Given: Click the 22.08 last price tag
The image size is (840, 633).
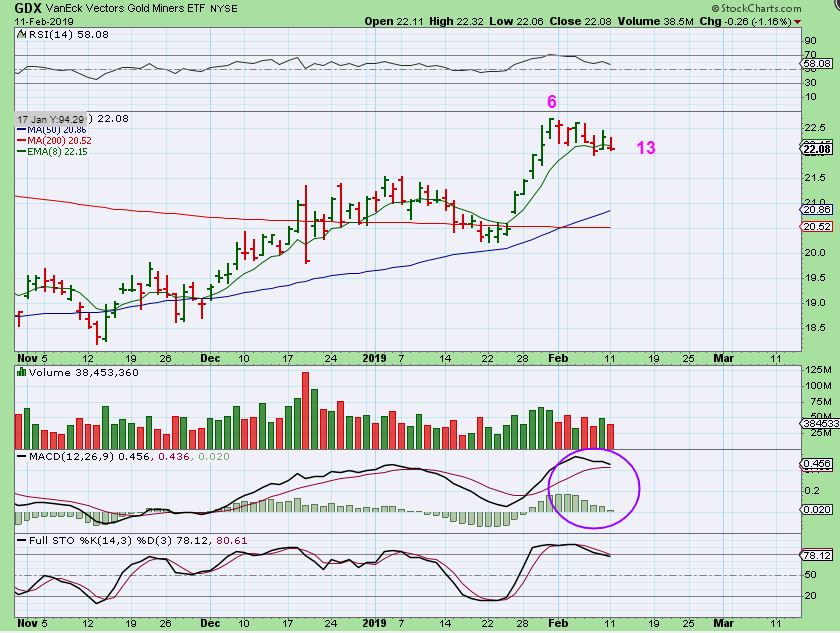Looking at the screenshot, I should click(x=818, y=149).
